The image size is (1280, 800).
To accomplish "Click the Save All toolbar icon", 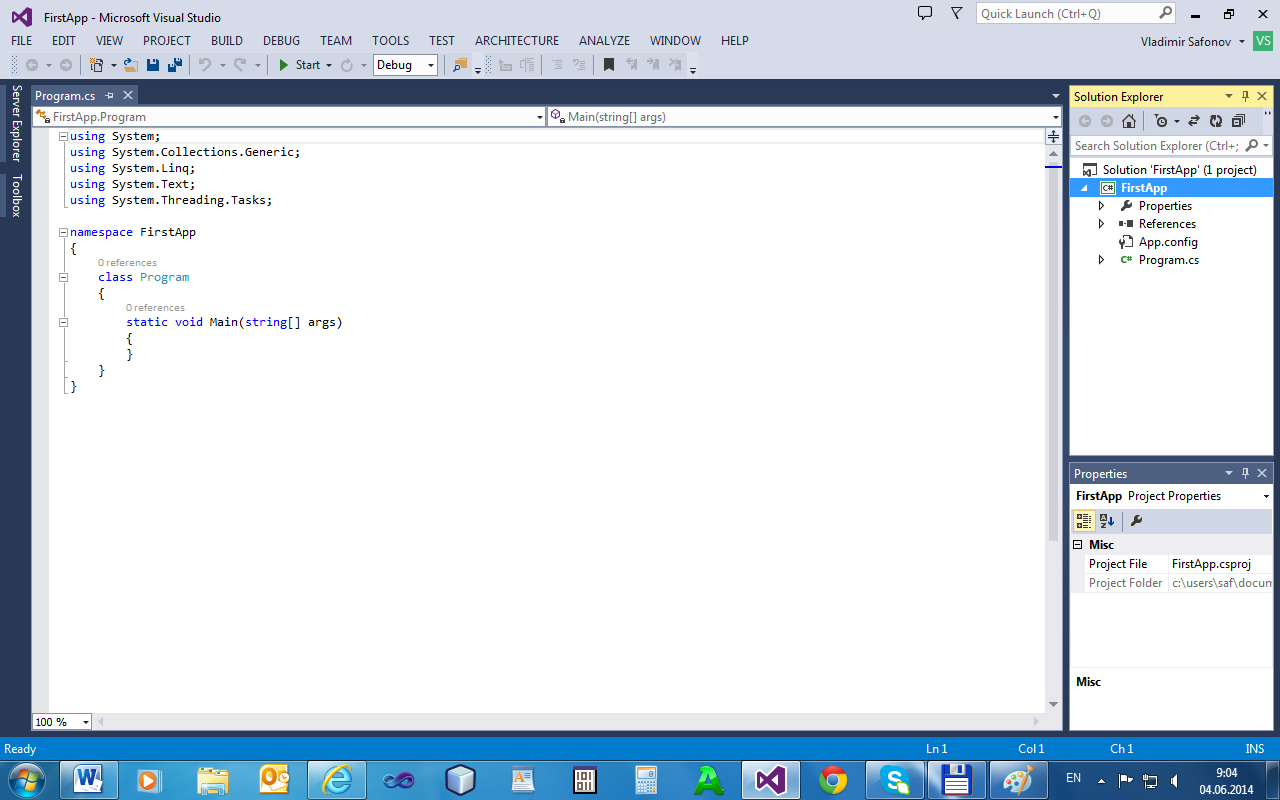I will (175, 65).
